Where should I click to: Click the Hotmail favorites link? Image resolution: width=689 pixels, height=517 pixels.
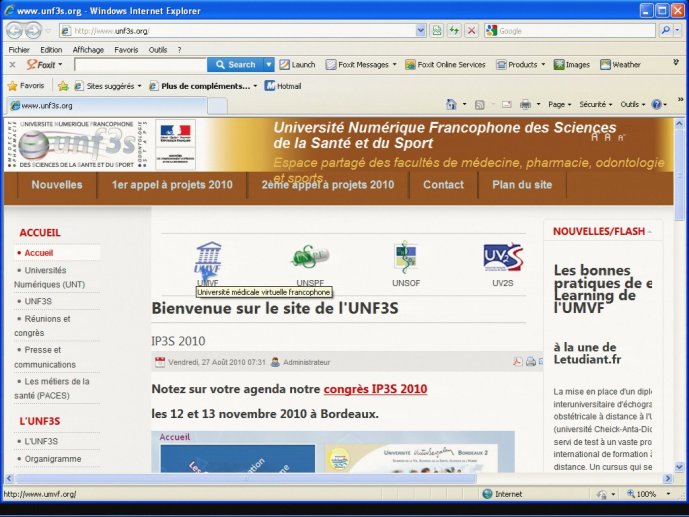click(283, 86)
